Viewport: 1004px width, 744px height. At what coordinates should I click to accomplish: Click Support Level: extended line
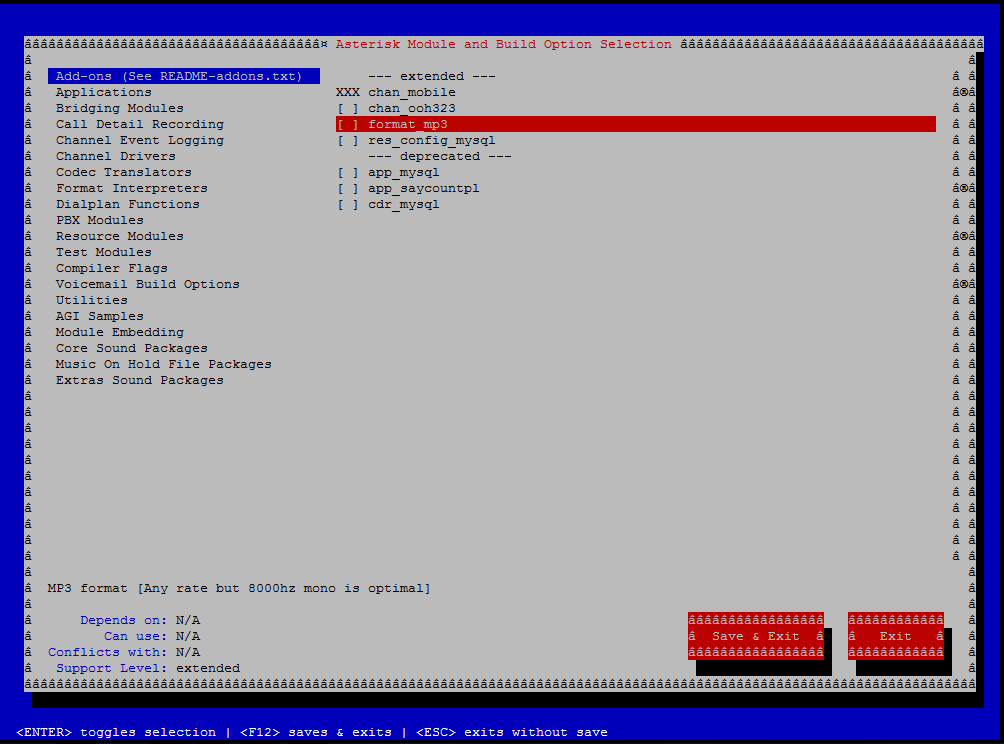coord(148,668)
